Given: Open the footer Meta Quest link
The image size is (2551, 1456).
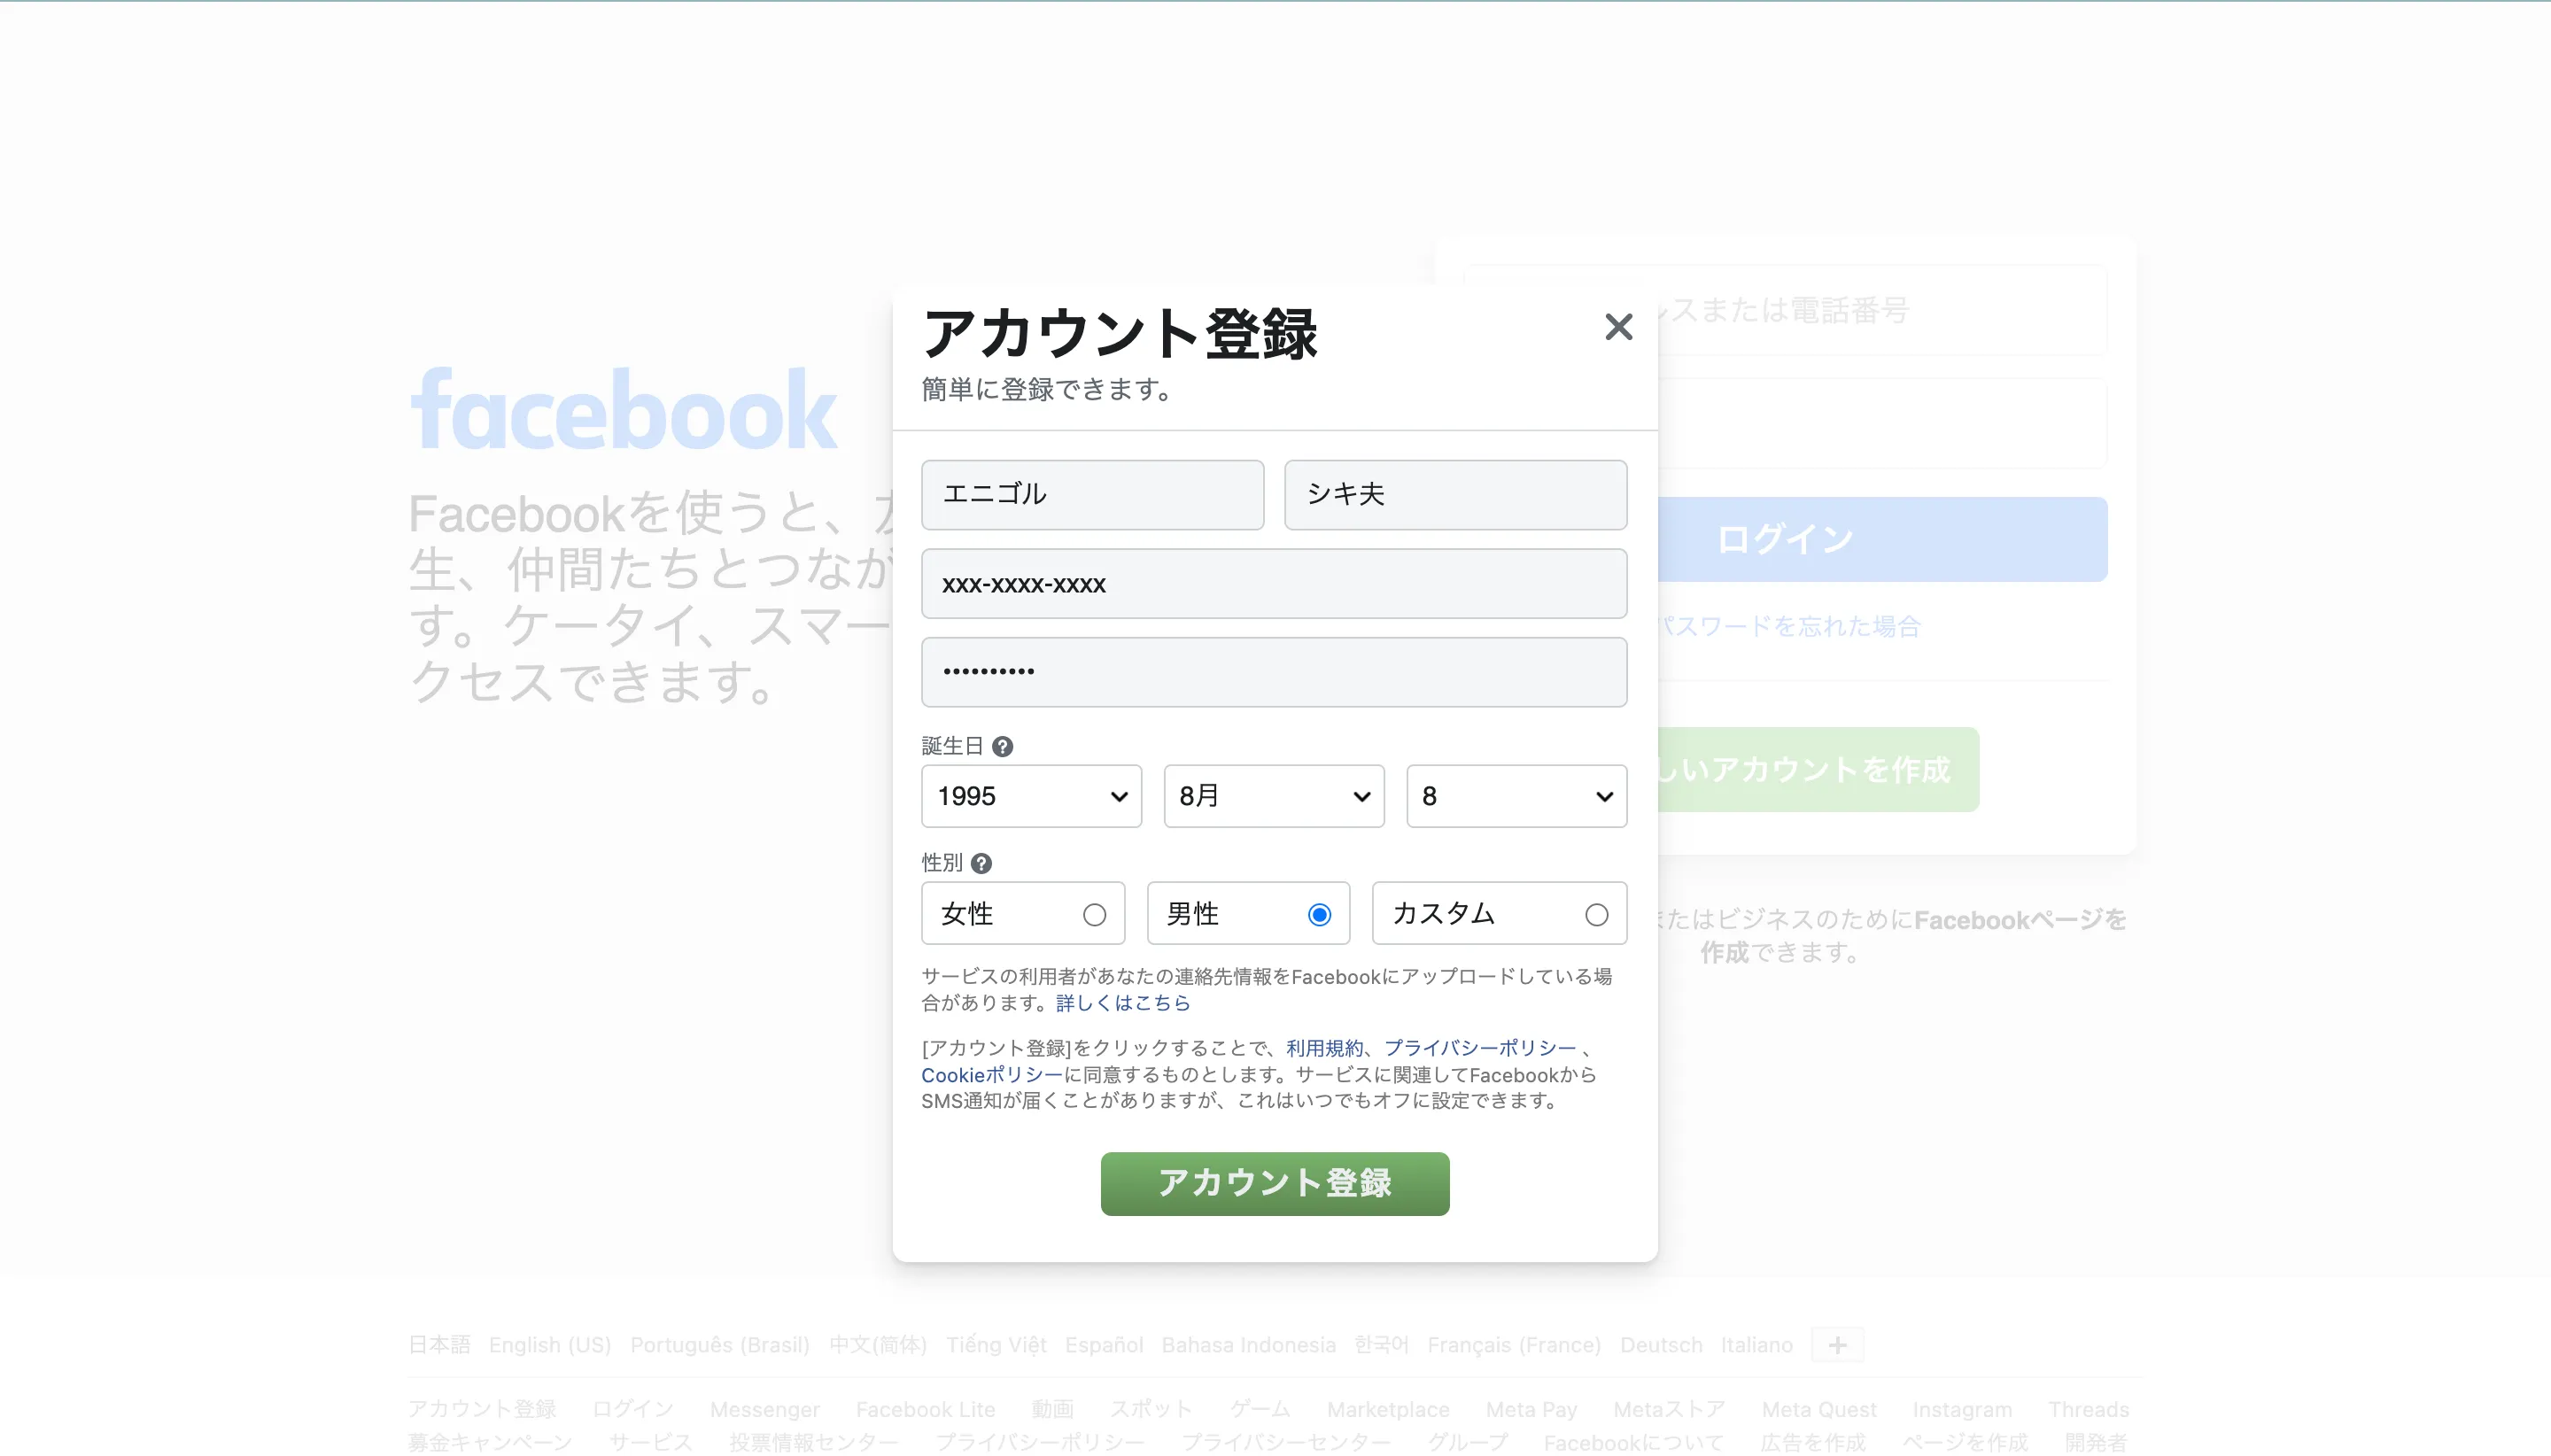Looking at the screenshot, I should [1819, 1409].
